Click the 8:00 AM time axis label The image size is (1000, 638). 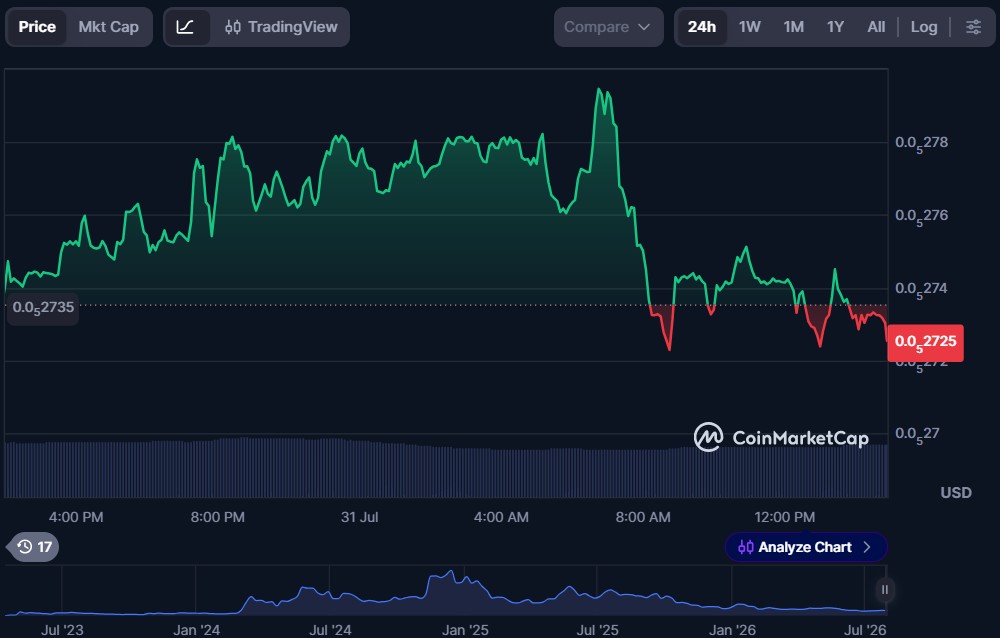click(x=643, y=517)
